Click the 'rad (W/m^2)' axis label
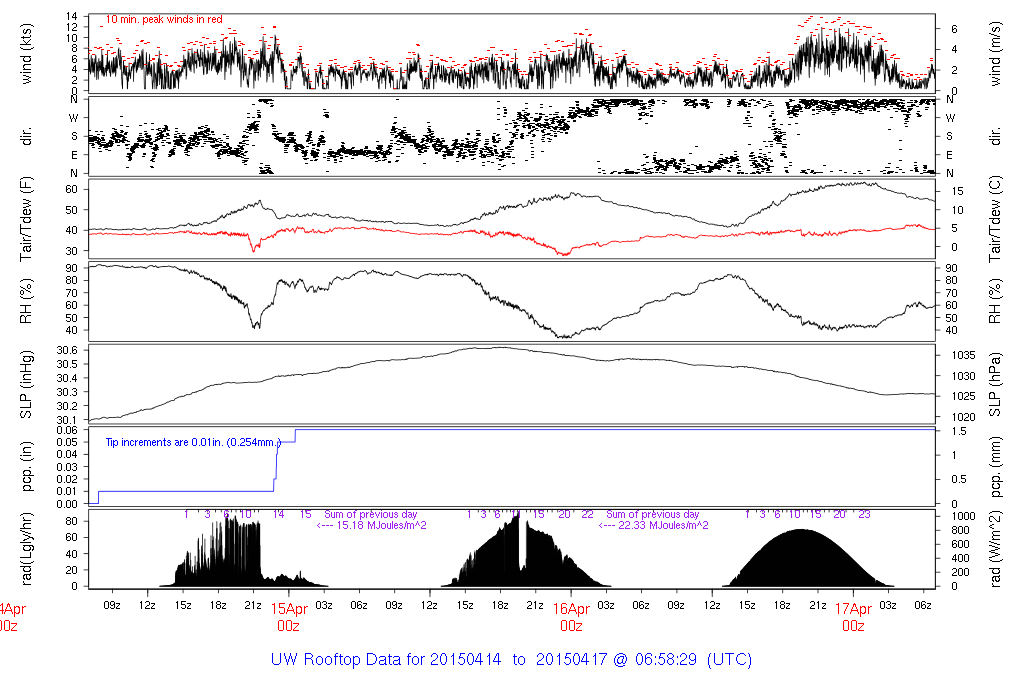 coord(995,549)
